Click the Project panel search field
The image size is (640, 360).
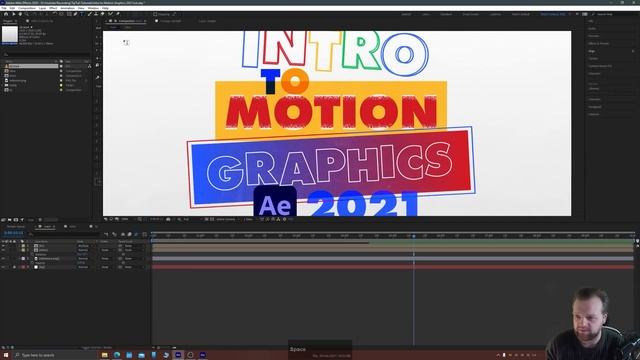coord(46,54)
